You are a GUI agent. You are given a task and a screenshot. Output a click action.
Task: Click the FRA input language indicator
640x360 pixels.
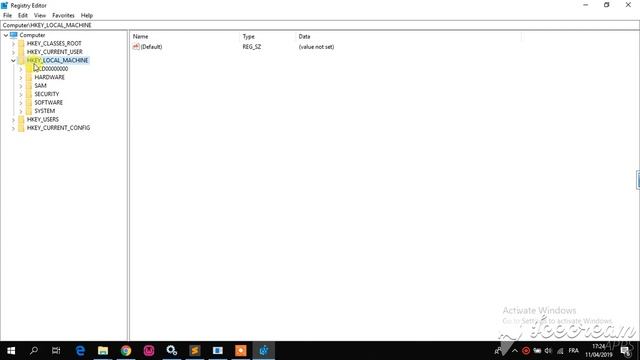click(573, 351)
